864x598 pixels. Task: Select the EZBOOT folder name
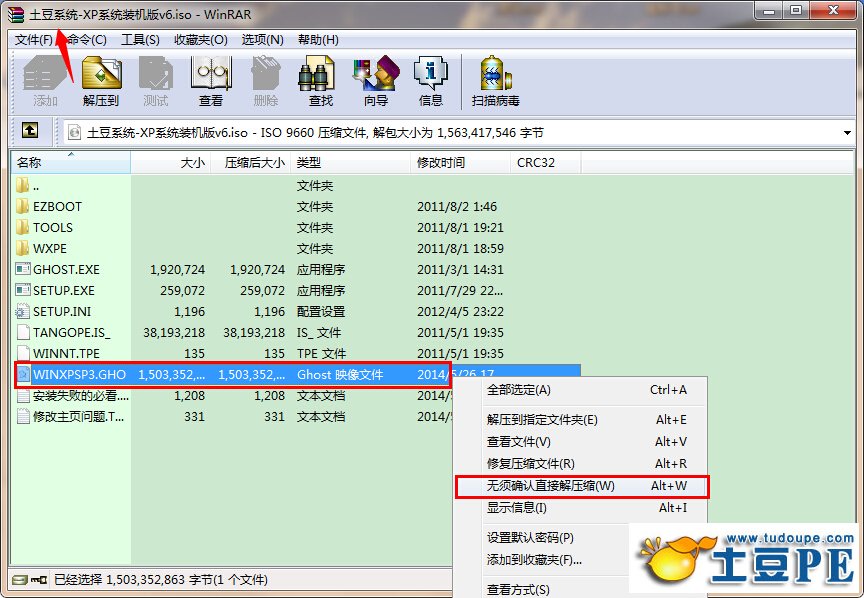57,207
